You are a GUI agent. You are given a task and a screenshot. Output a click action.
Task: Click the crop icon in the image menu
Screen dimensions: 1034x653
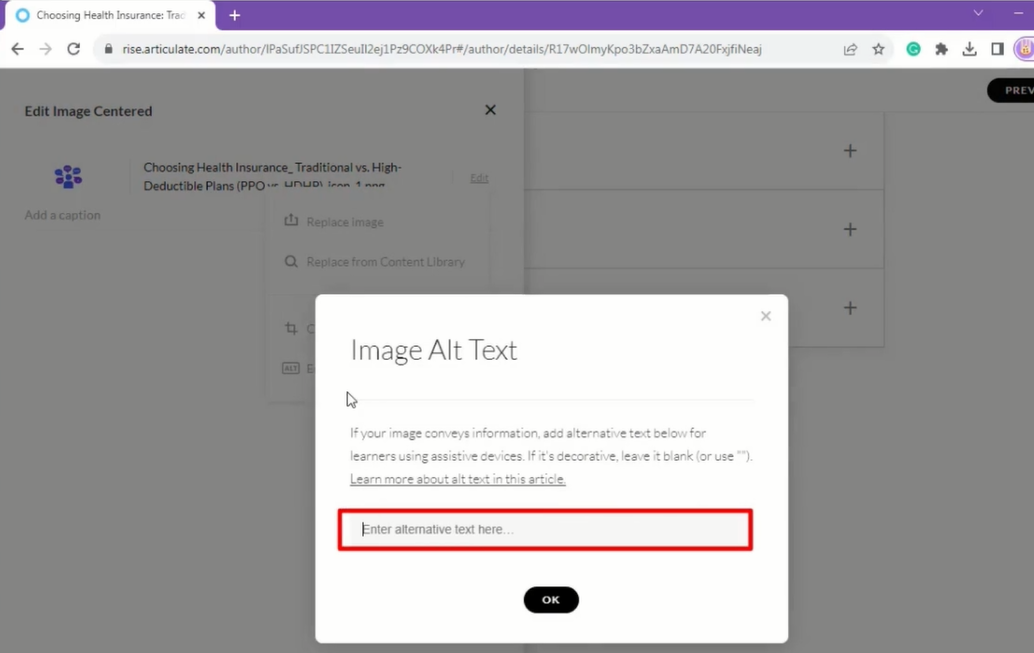291,328
